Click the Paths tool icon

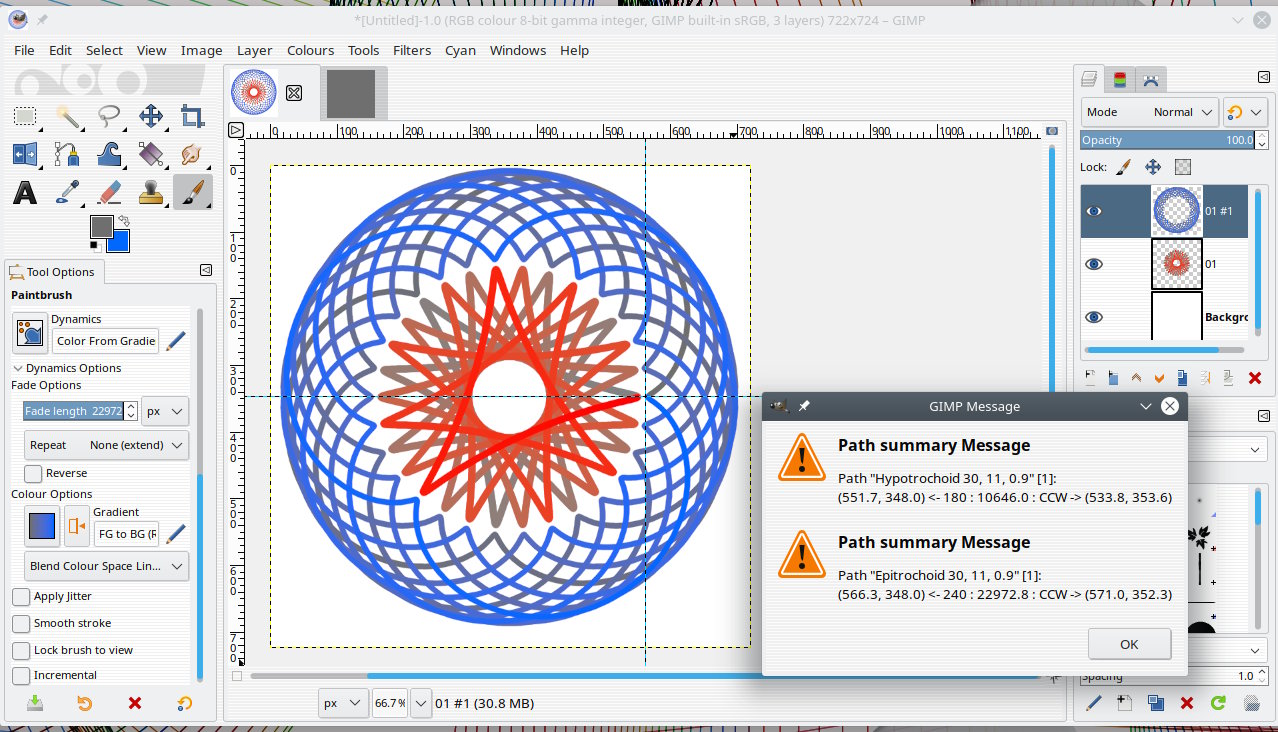(x=67, y=154)
